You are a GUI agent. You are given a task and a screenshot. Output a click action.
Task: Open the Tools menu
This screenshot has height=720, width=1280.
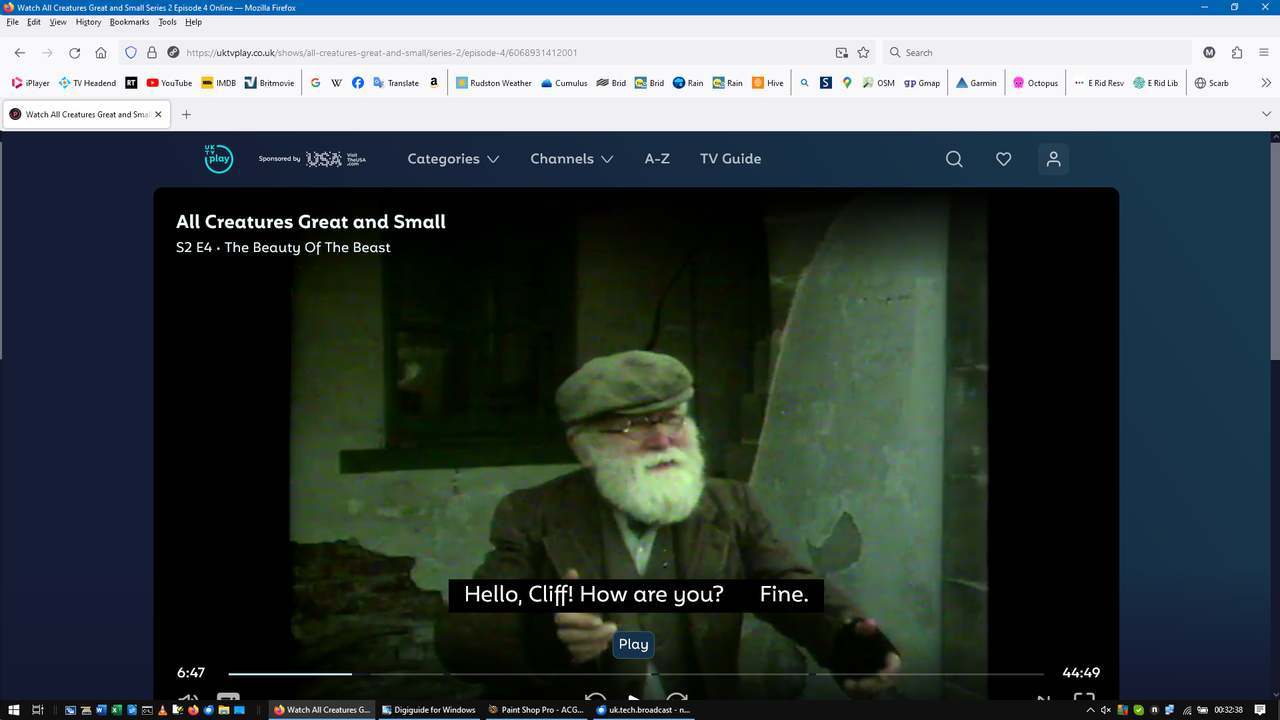pyautogui.click(x=167, y=22)
